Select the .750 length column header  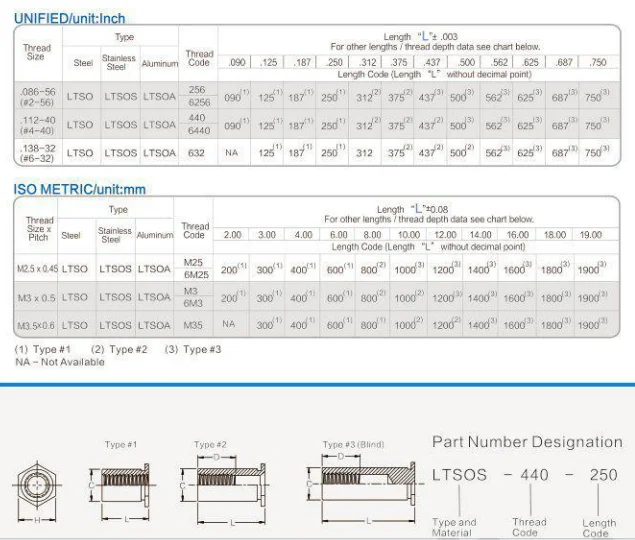point(597,62)
